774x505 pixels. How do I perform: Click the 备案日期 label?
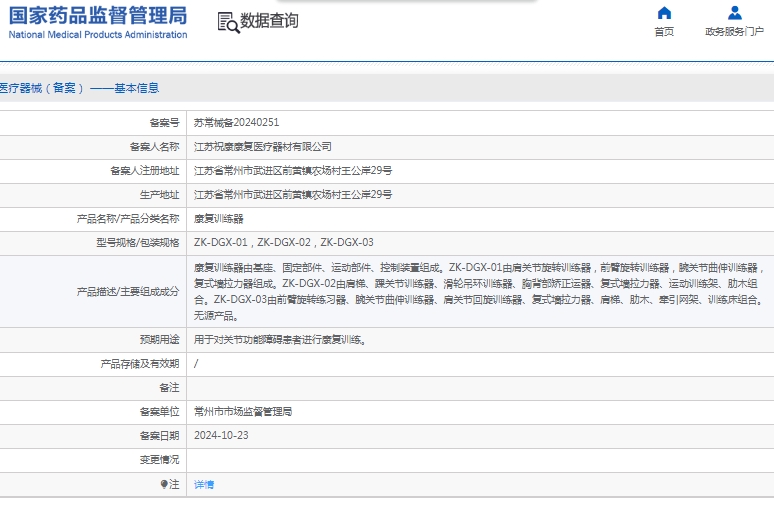click(x=159, y=435)
